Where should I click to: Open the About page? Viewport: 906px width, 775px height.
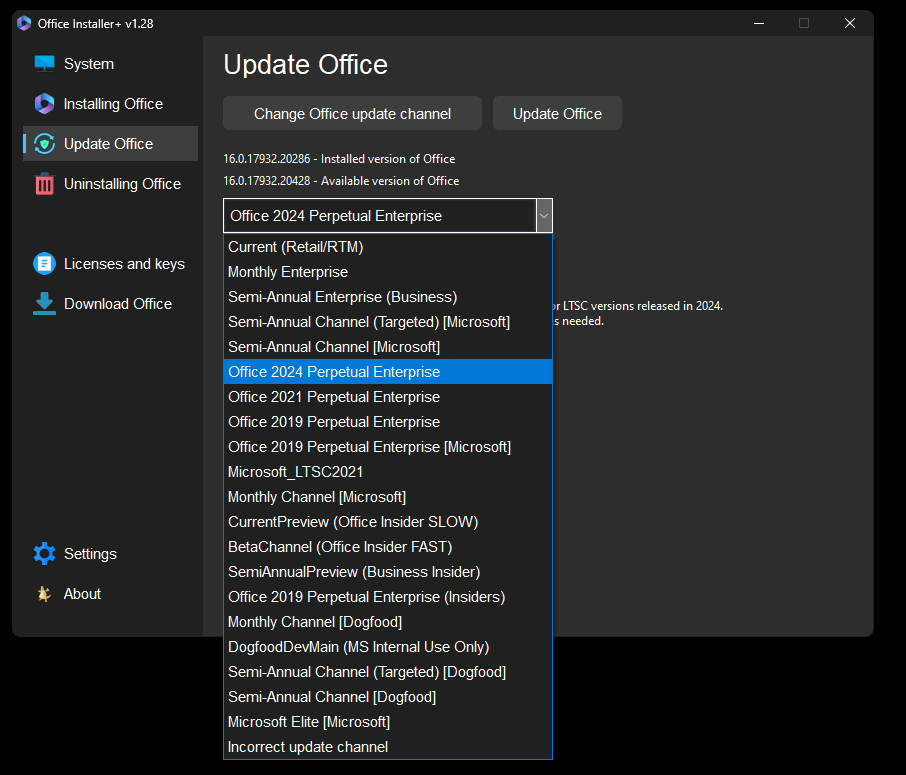coord(82,594)
